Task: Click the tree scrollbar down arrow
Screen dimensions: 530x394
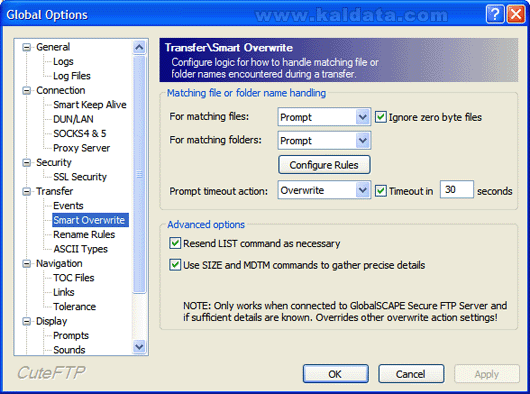Action: point(139,347)
